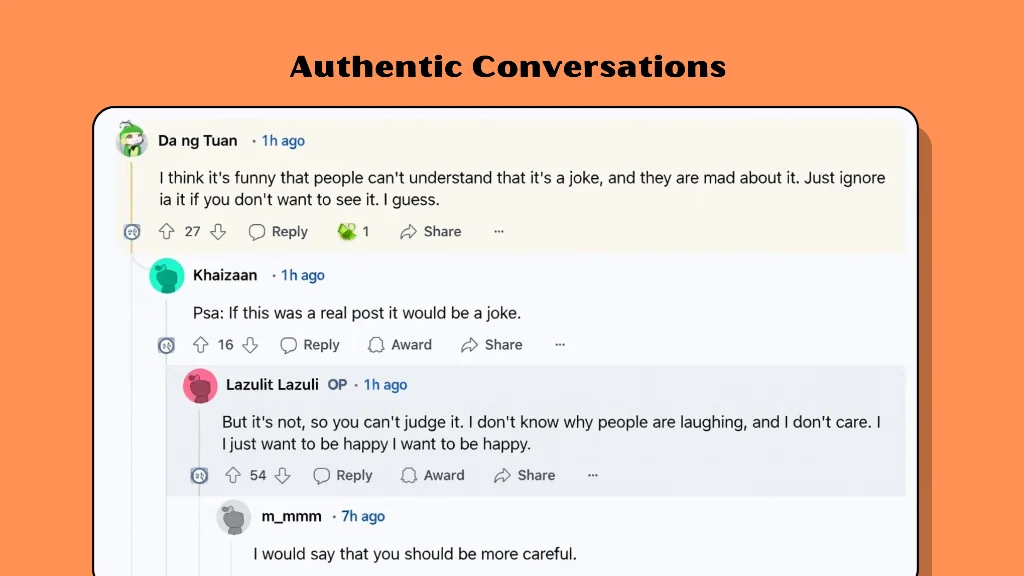
Task: Click the green award badge on top comment
Action: [348, 231]
